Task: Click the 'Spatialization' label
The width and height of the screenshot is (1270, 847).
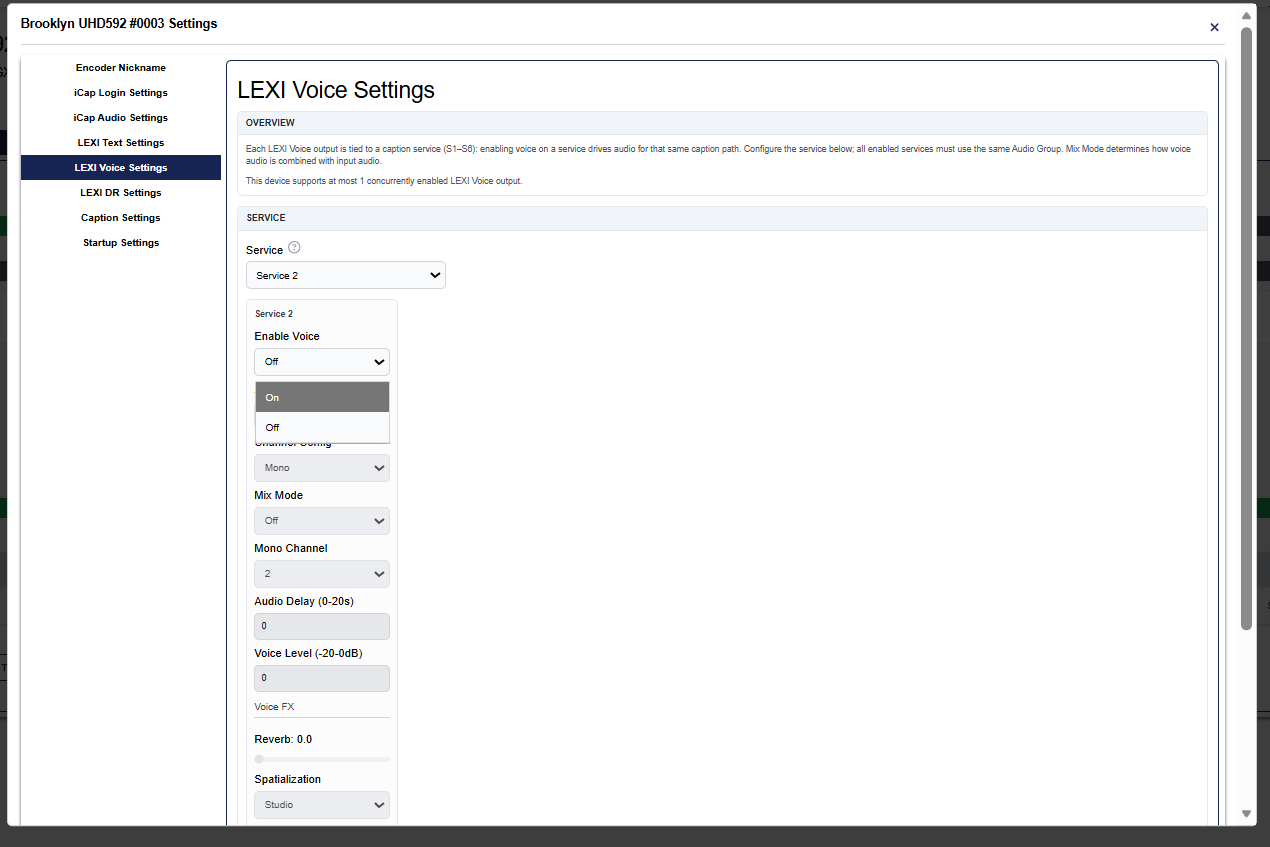Action: [288, 779]
